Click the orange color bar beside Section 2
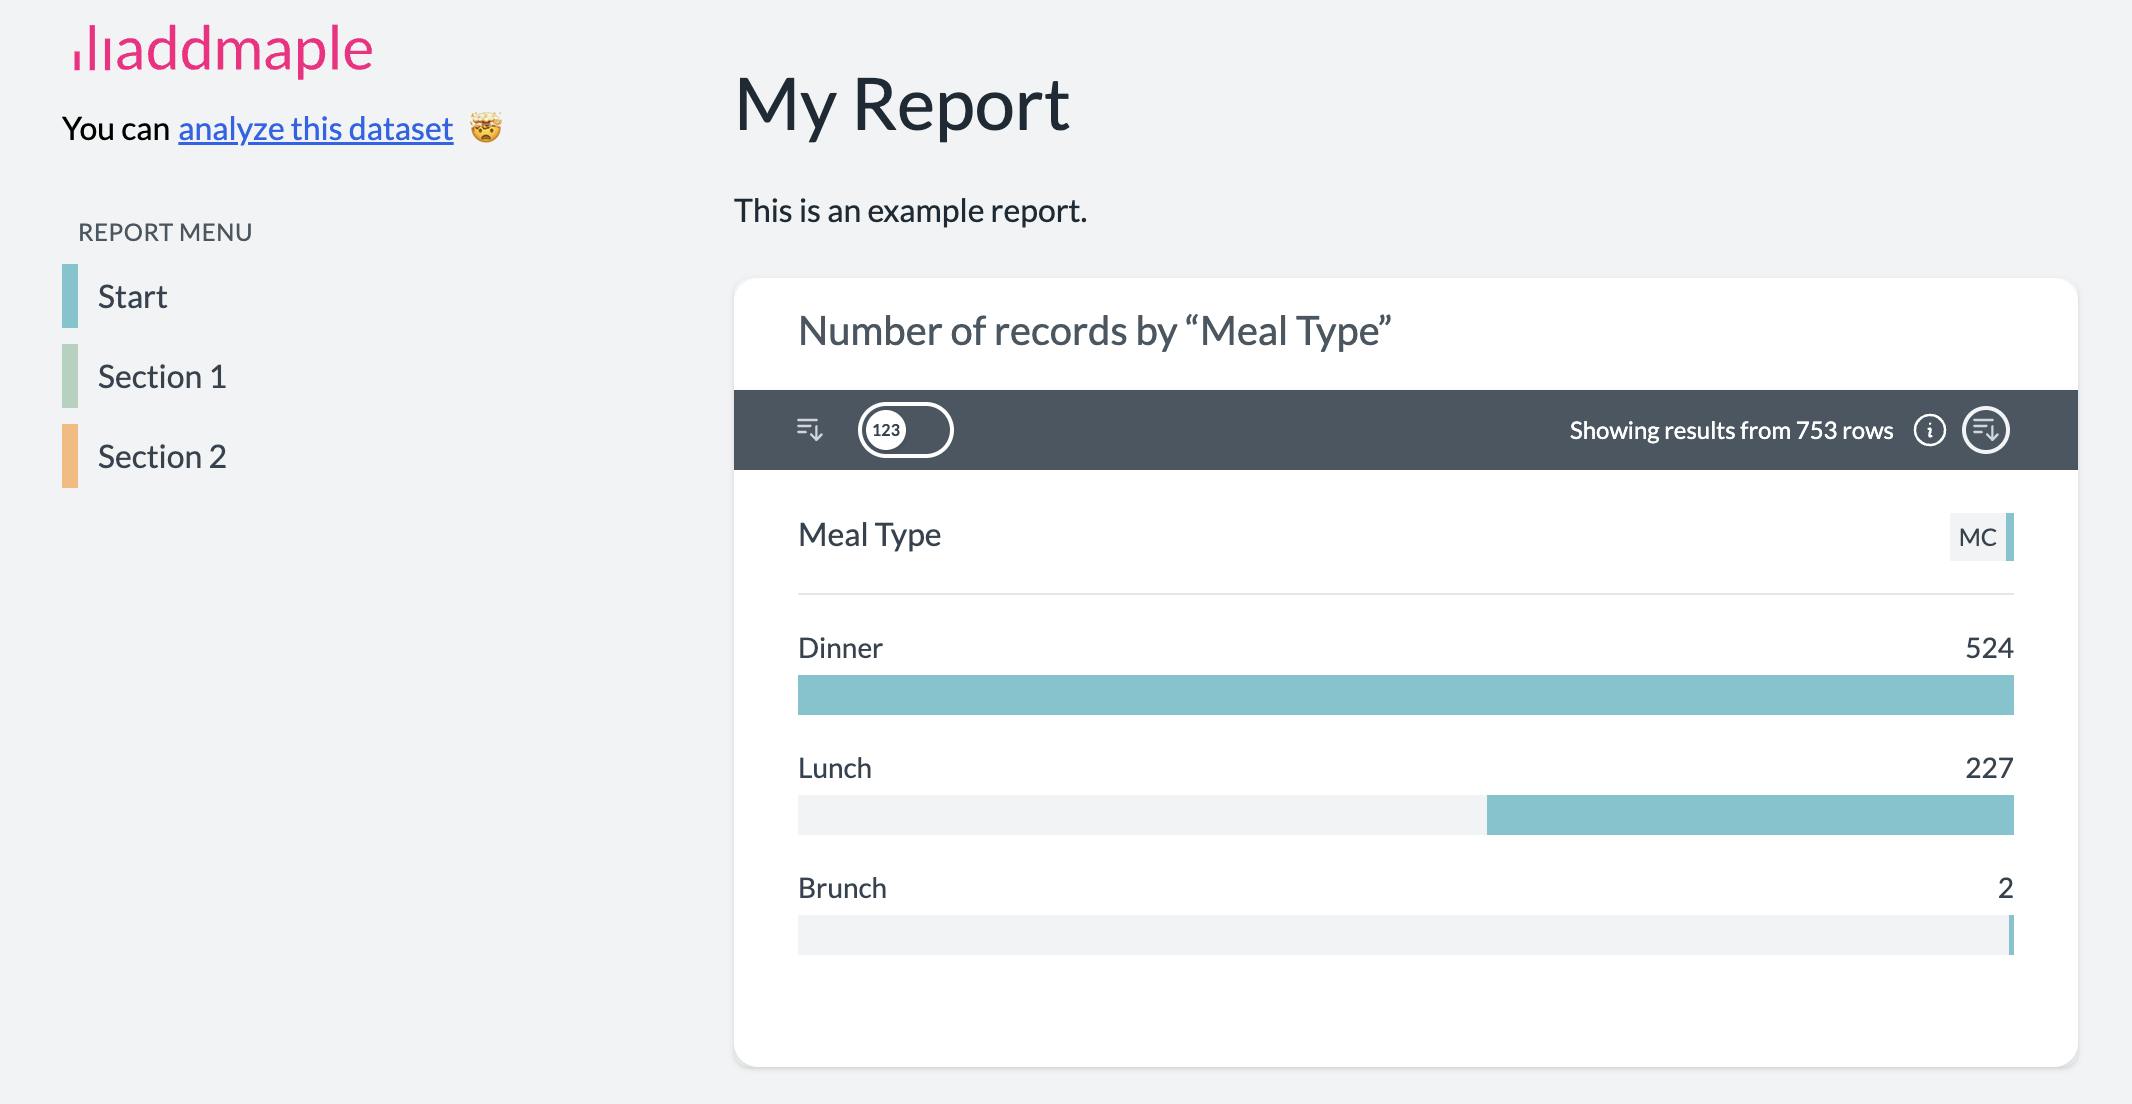The width and height of the screenshot is (2132, 1104). point(70,456)
